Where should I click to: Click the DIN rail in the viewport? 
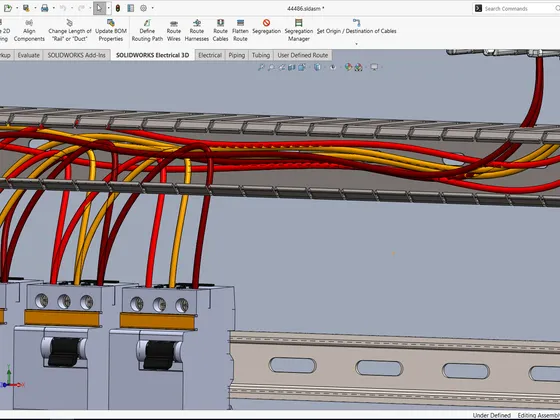(x=395, y=370)
